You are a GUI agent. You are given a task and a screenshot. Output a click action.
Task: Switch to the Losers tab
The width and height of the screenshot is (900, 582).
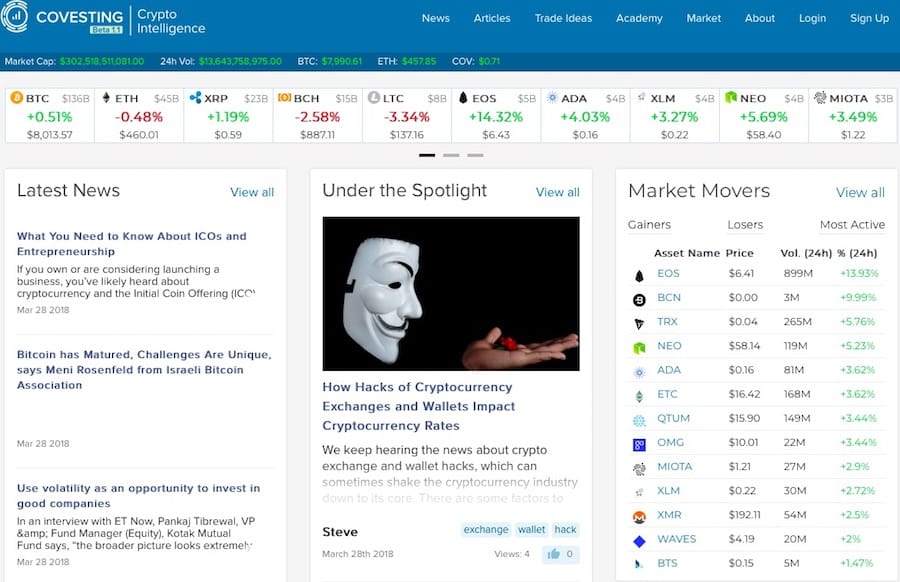tap(745, 225)
